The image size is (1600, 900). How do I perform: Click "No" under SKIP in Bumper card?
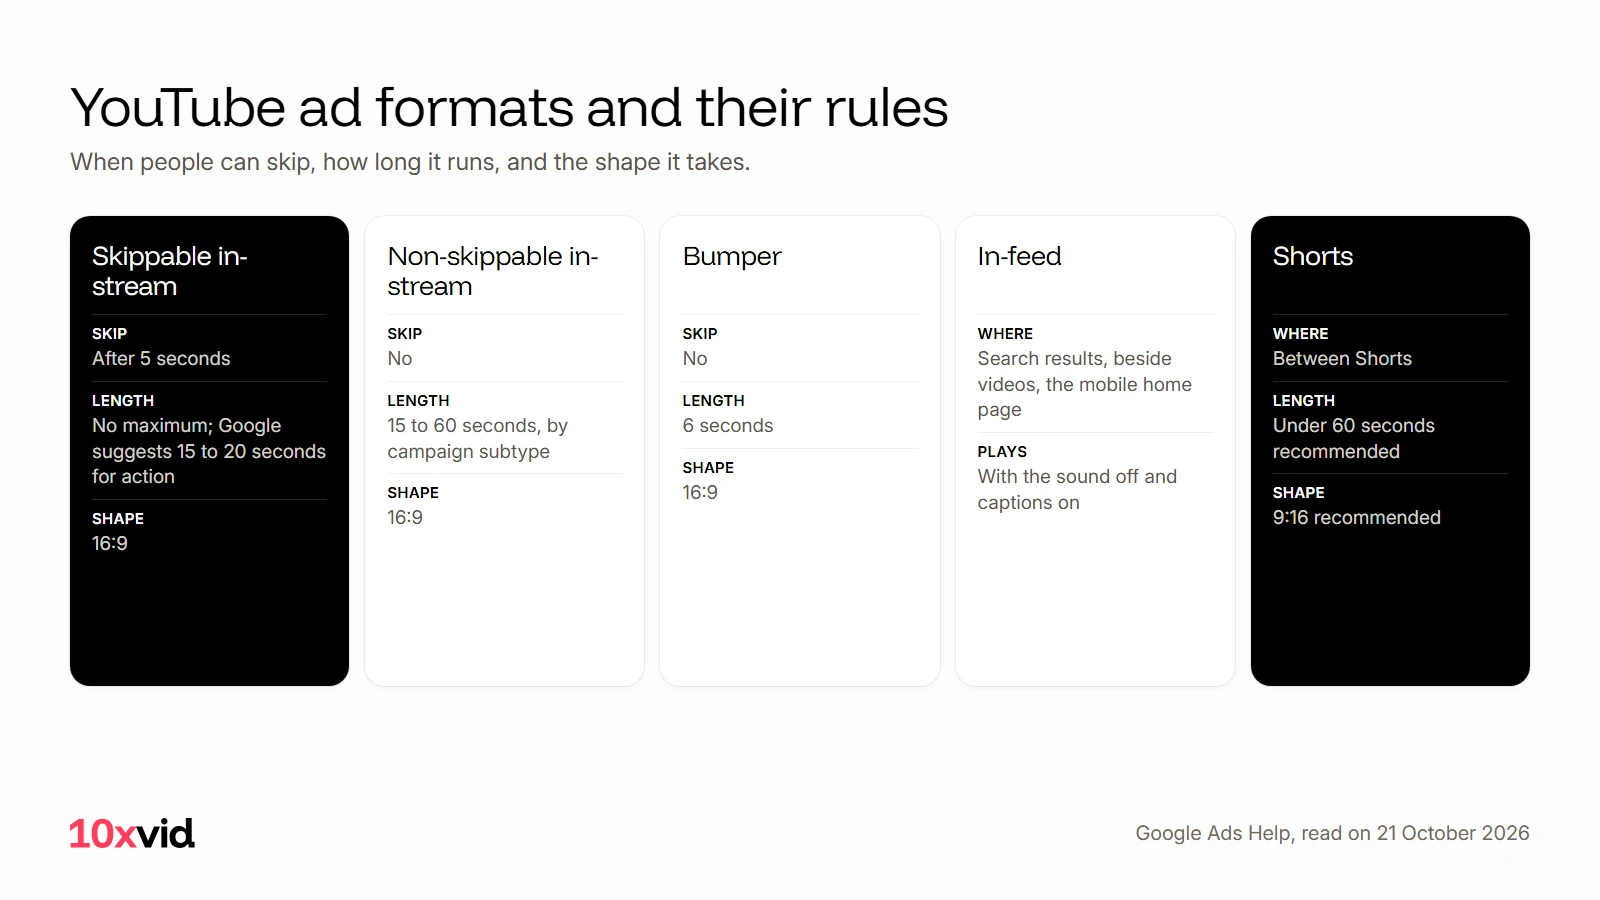click(x=695, y=358)
